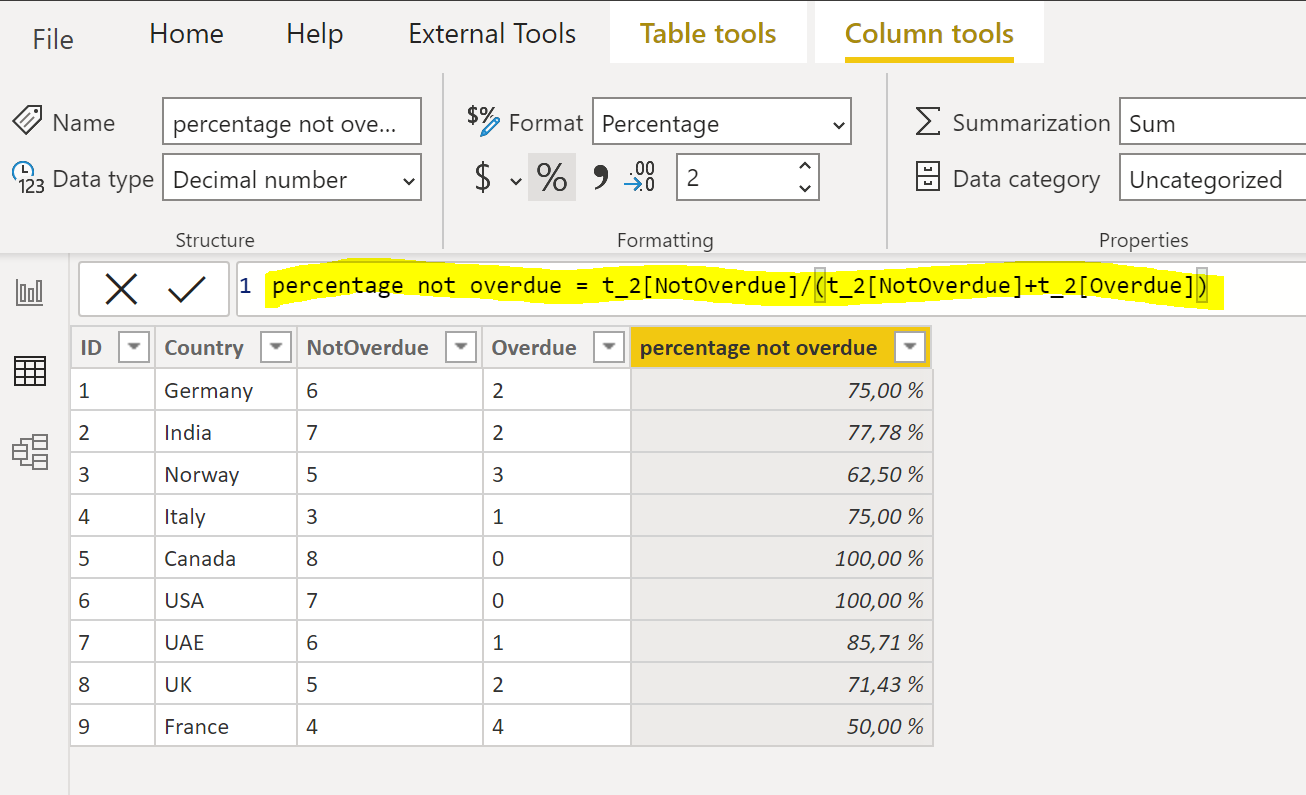Select the Germany cell
Viewport: 1306px width, 795px height.
pos(226,390)
